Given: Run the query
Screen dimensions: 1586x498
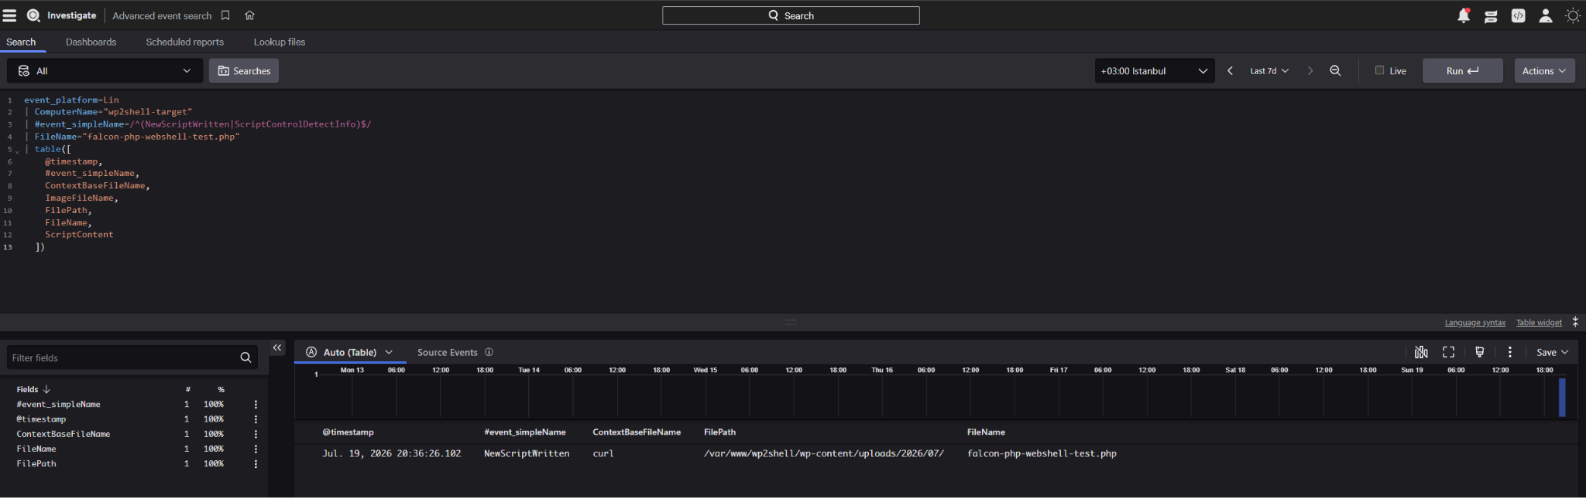Looking at the screenshot, I should tap(1462, 71).
